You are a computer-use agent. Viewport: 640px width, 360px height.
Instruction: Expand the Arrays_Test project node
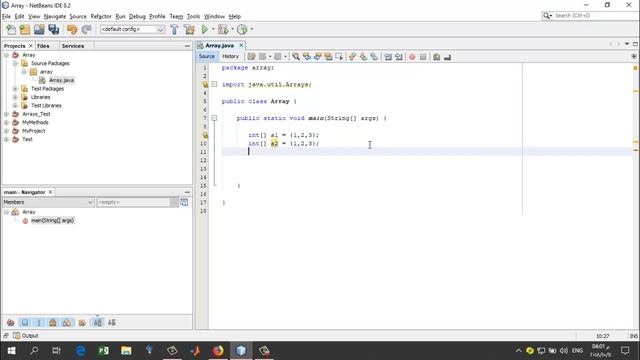[x=7, y=114]
